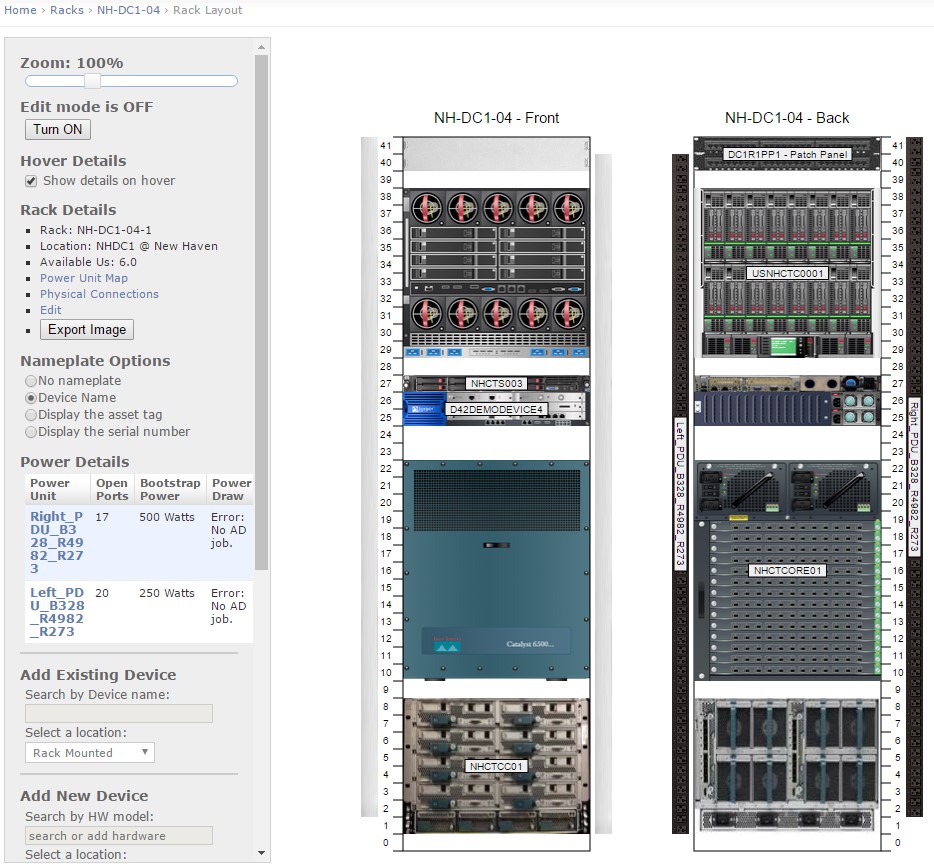Screen dimensions: 934x866
Task: Open the Power Unit Map link
Action: pyautogui.click(x=84, y=278)
